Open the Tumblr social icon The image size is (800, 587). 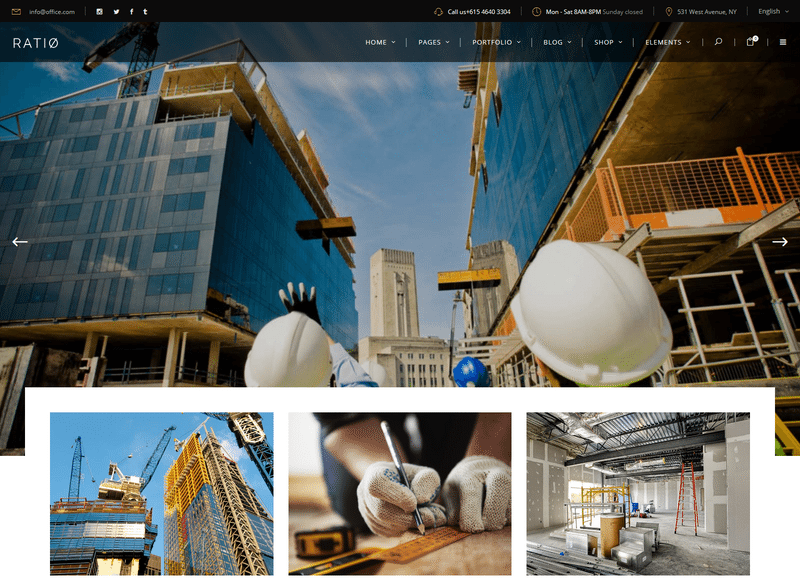pyautogui.click(x=145, y=12)
